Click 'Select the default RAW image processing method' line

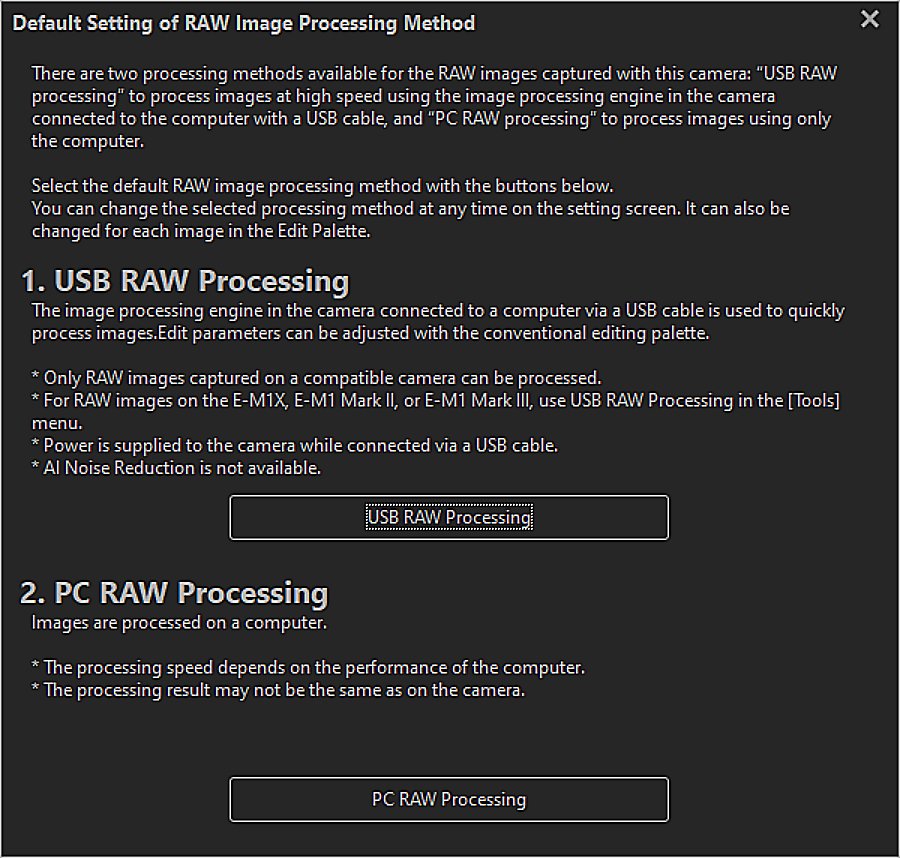[x=321, y=186]
